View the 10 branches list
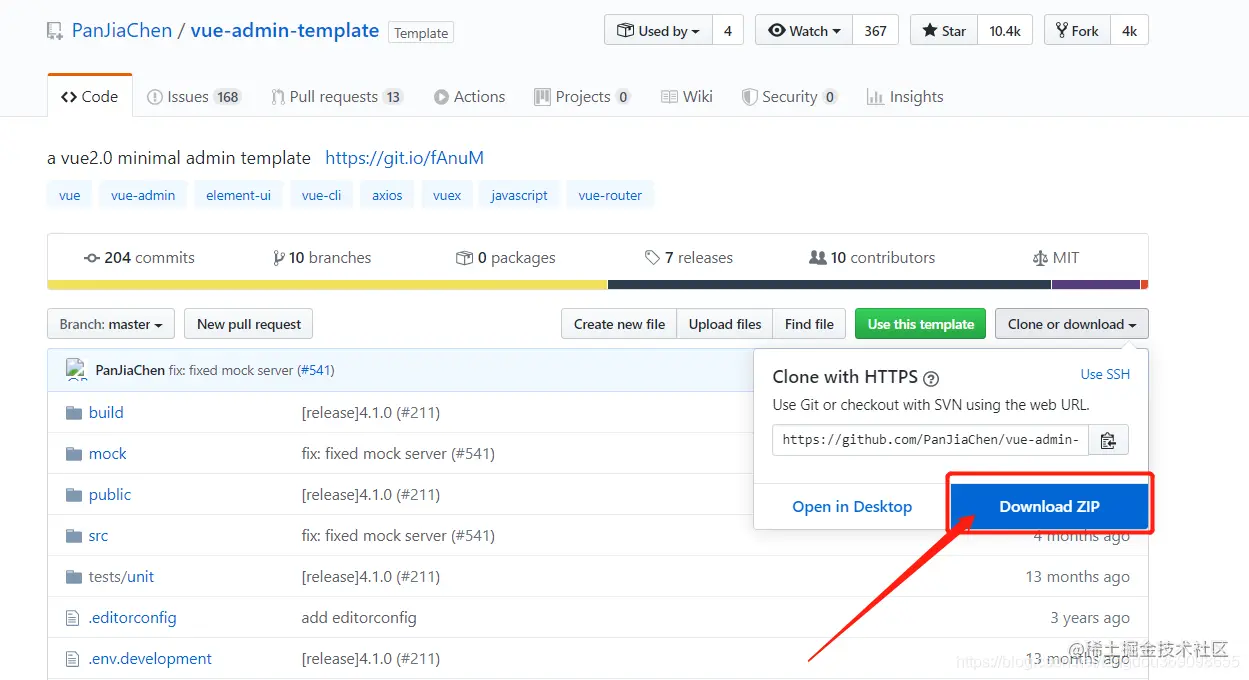 click(321, 258)
